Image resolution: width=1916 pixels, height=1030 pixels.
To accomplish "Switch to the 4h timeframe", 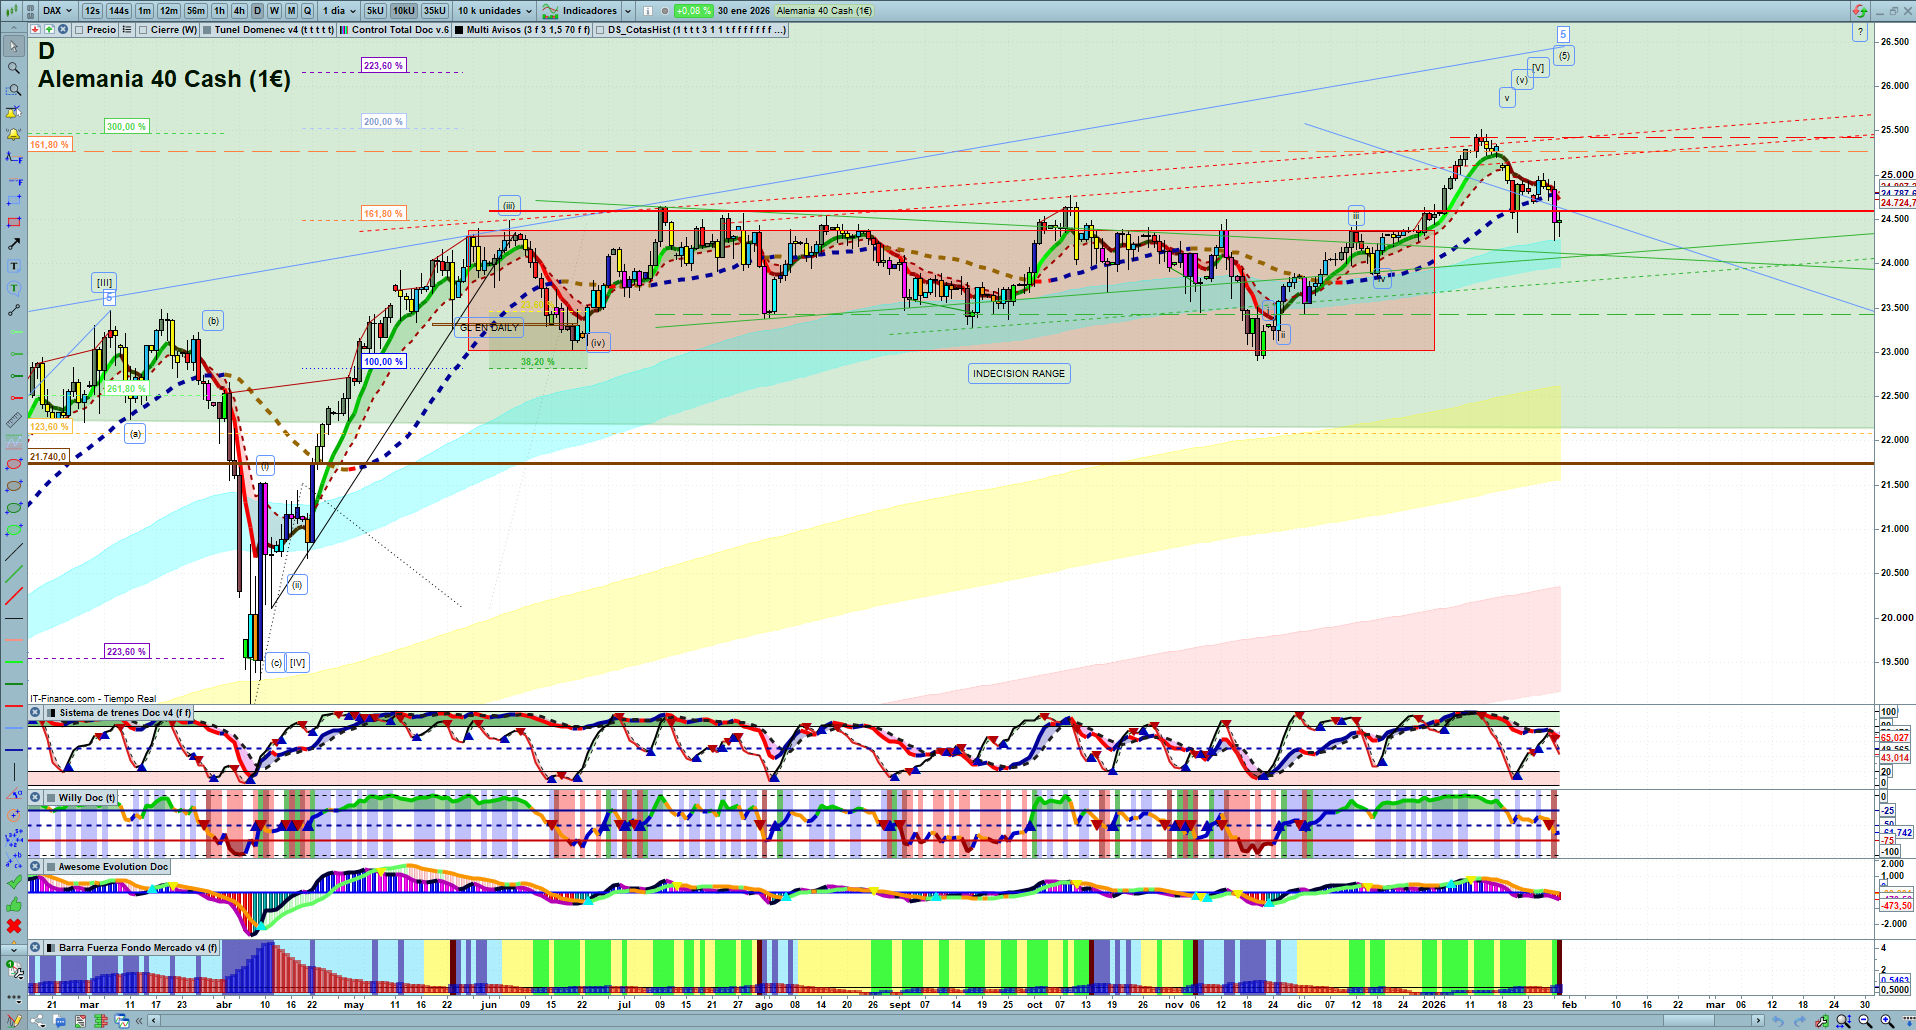I will click(239, 11).
